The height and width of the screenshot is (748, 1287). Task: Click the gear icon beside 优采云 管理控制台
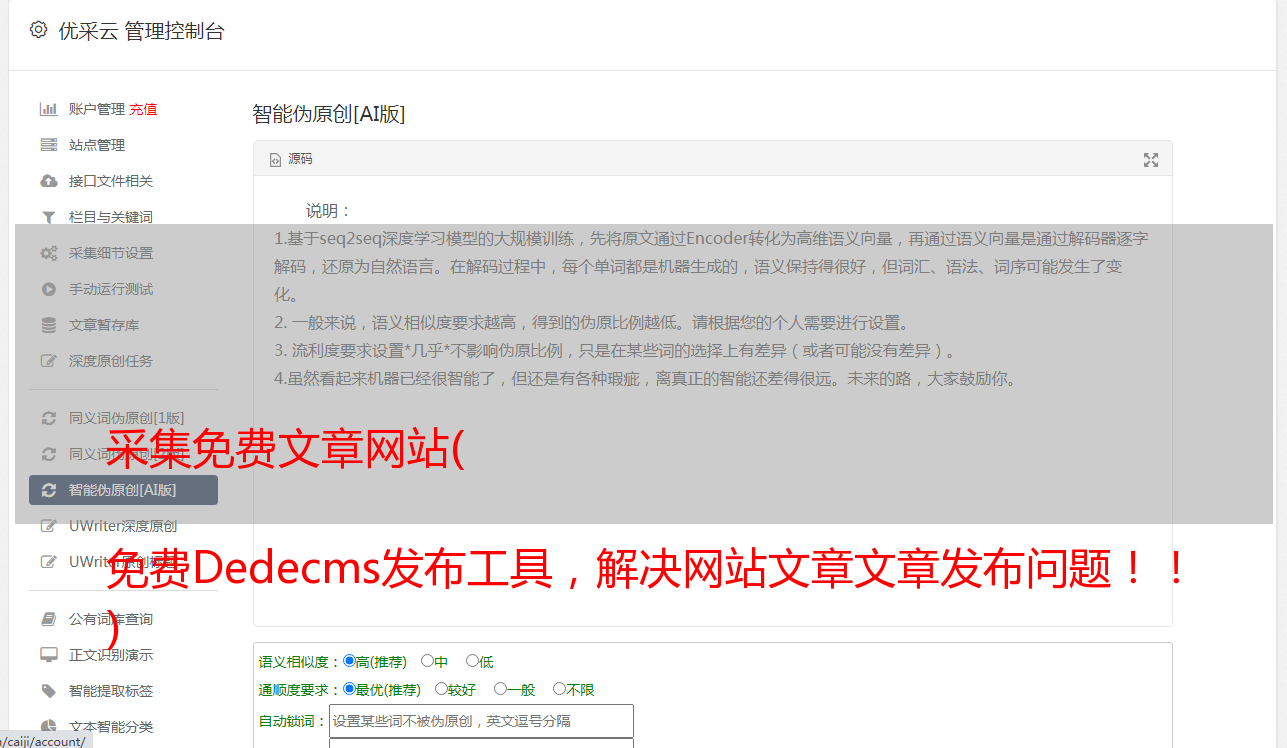38,30
